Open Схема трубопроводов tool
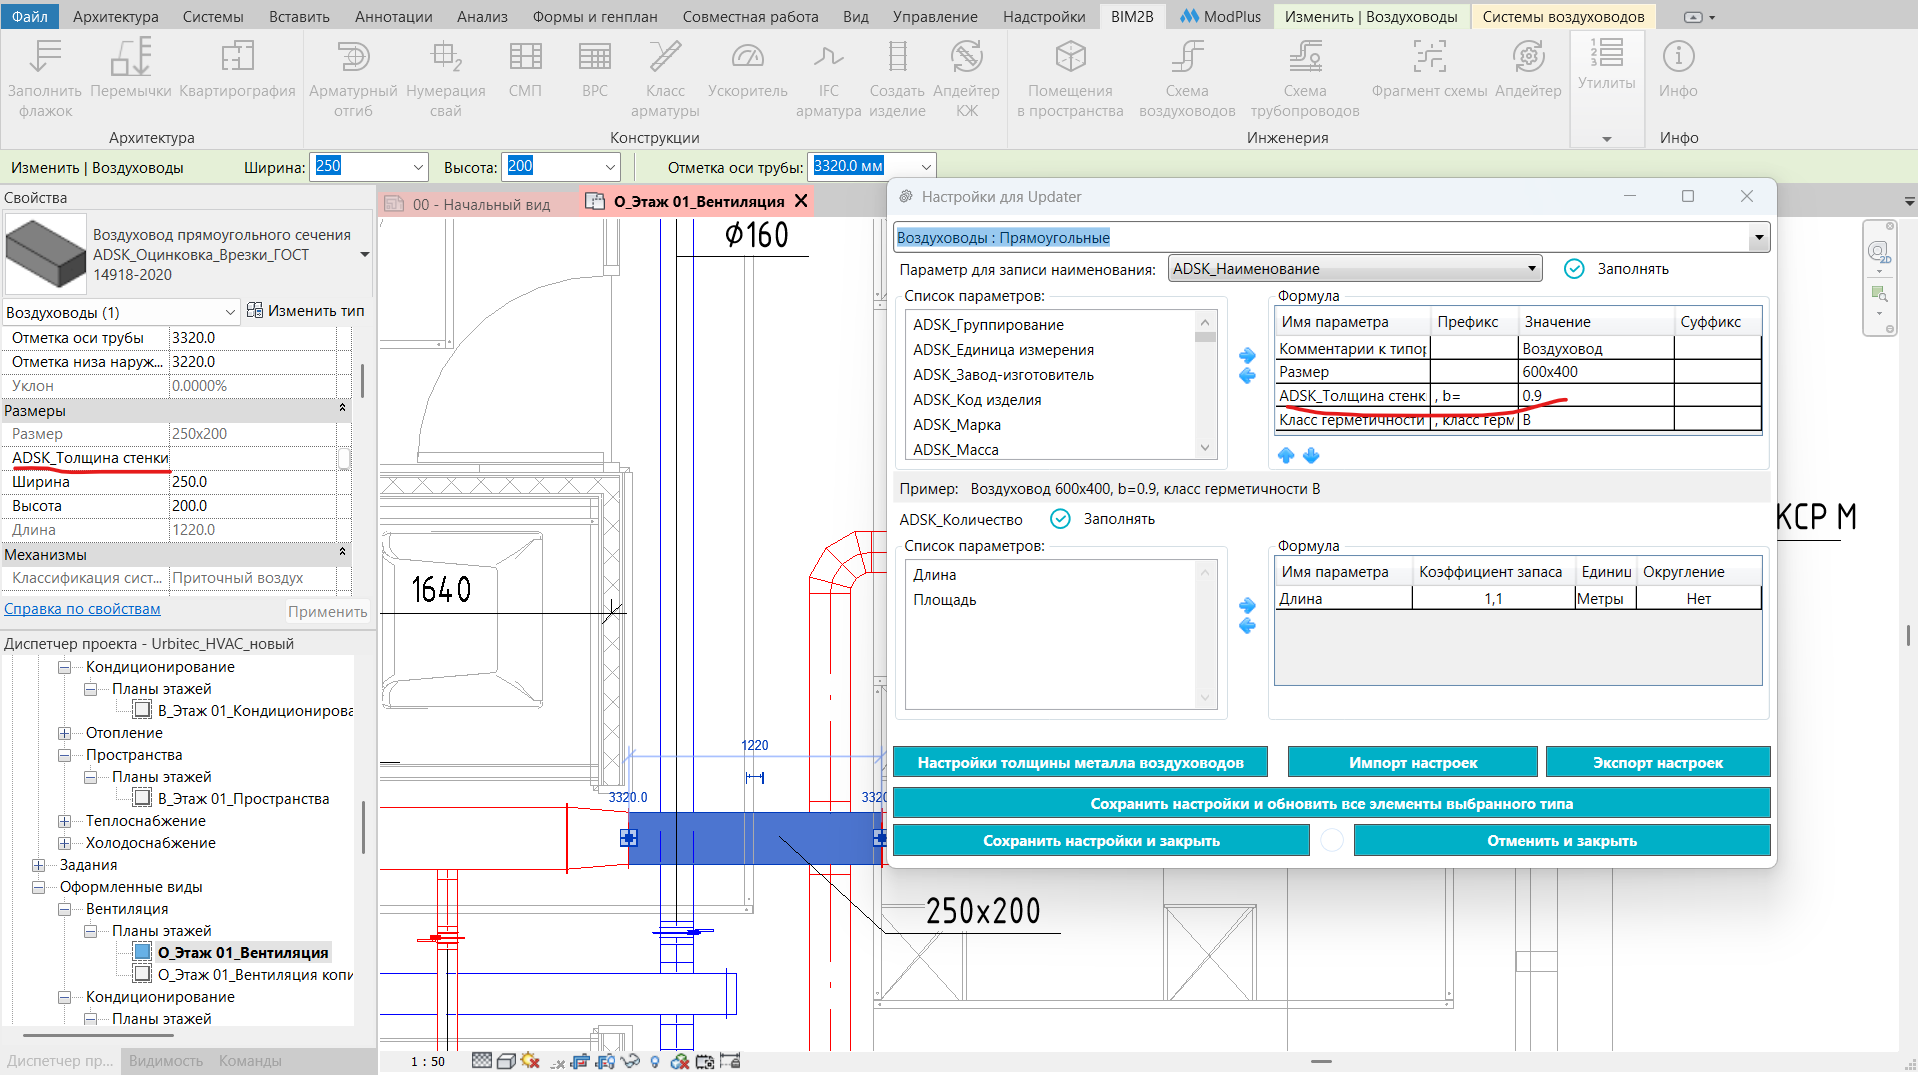 (x=1305, y=78)
